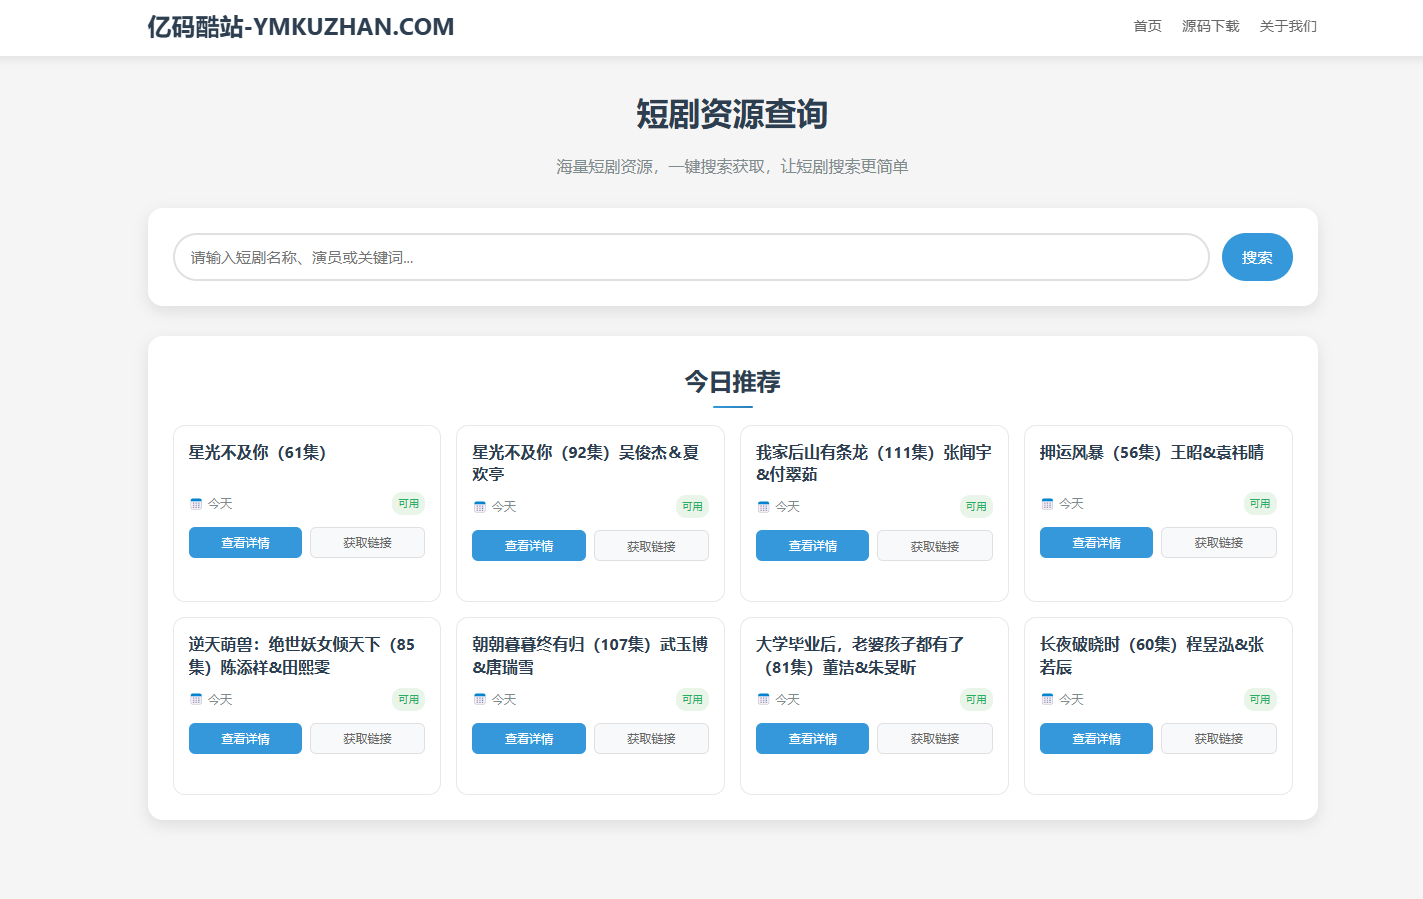Open the 首页 menu item

point(1147,26)
